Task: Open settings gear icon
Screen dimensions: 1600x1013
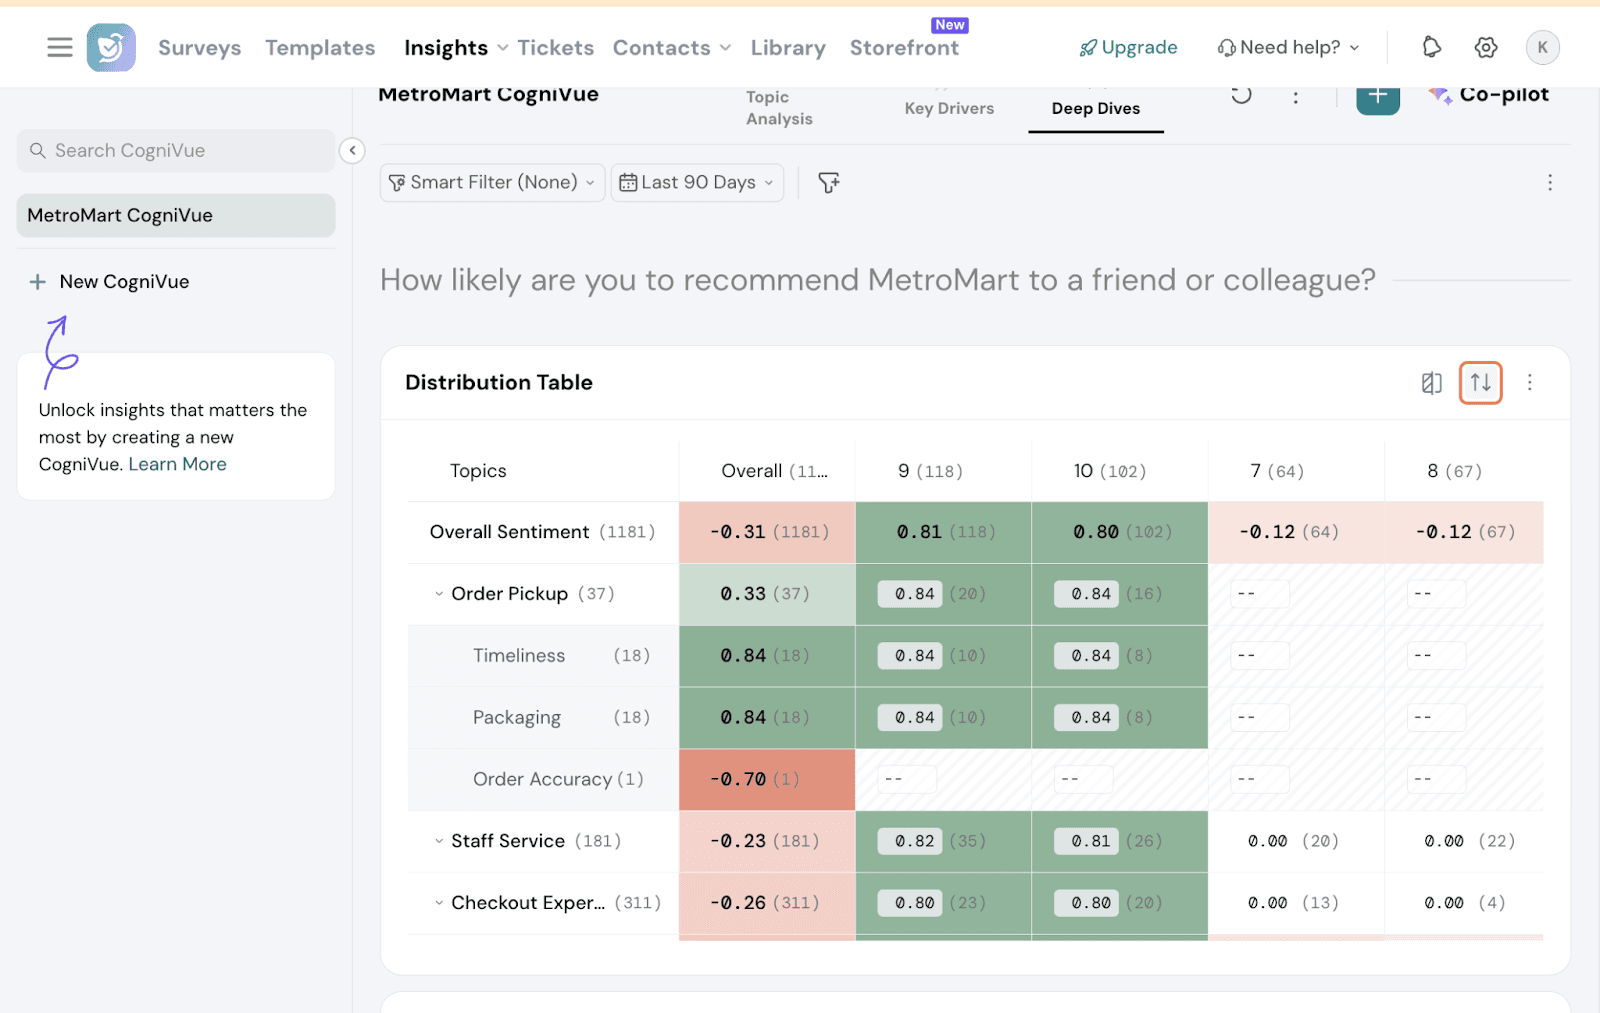Action: 1486,47
